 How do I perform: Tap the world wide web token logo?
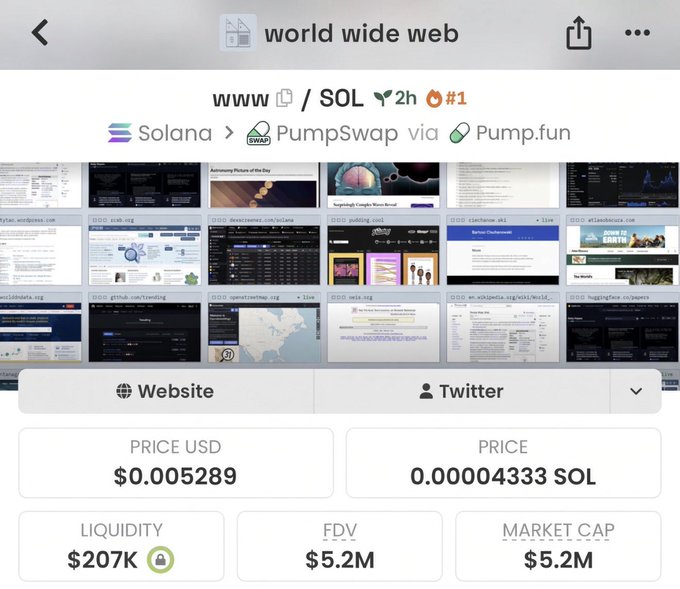[238, 33]
